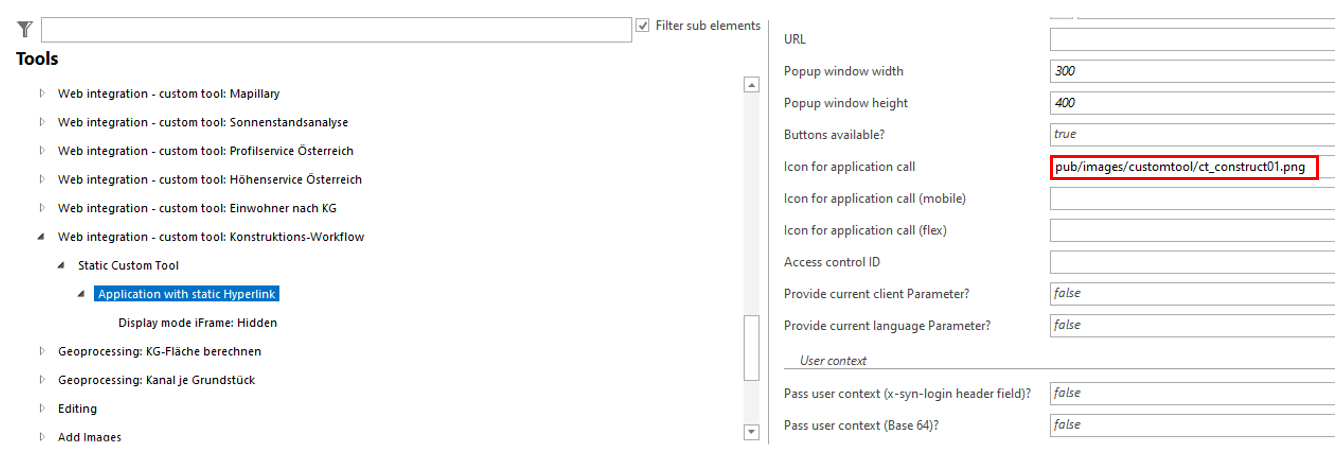Collapse the Konstruktions-Workflow custom tool node
Image resolution: width=1339 pixels, height=451 pixels.
point(42,237)
